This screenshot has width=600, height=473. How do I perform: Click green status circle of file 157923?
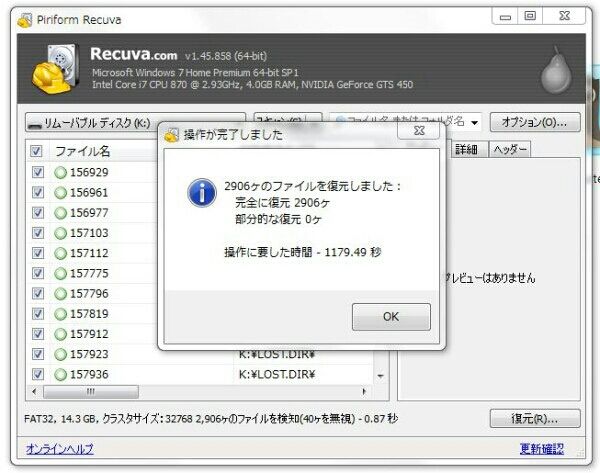(60, 354)
